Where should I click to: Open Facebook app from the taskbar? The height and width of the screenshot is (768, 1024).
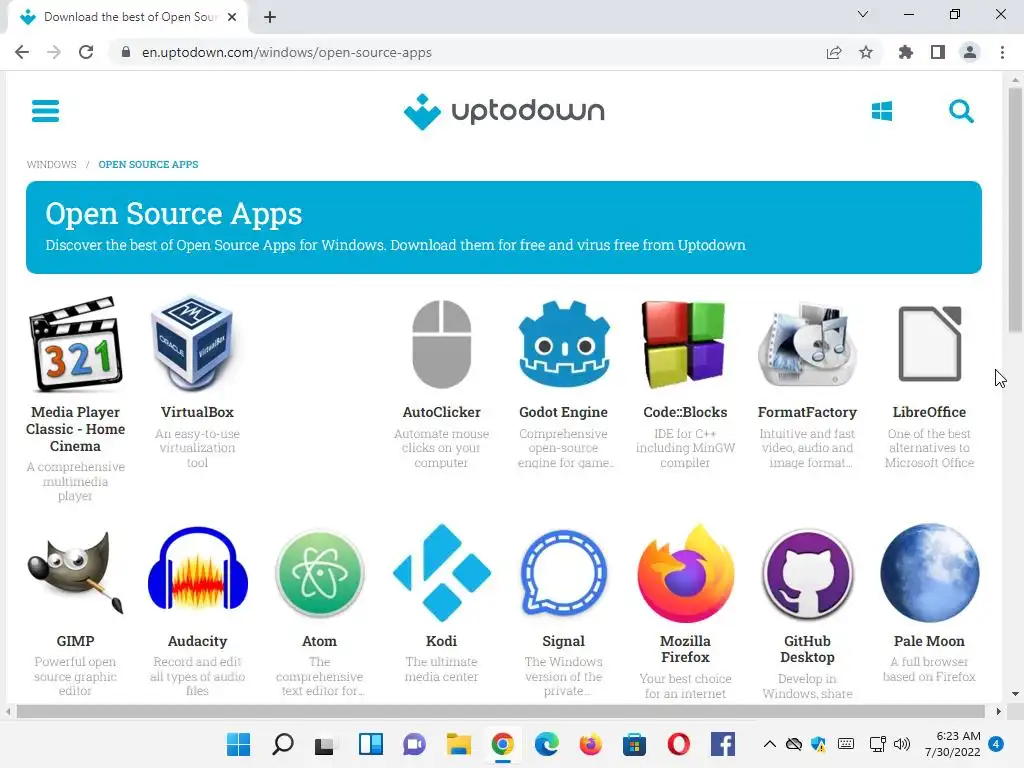pyautogui.click(x=723, y=744)
